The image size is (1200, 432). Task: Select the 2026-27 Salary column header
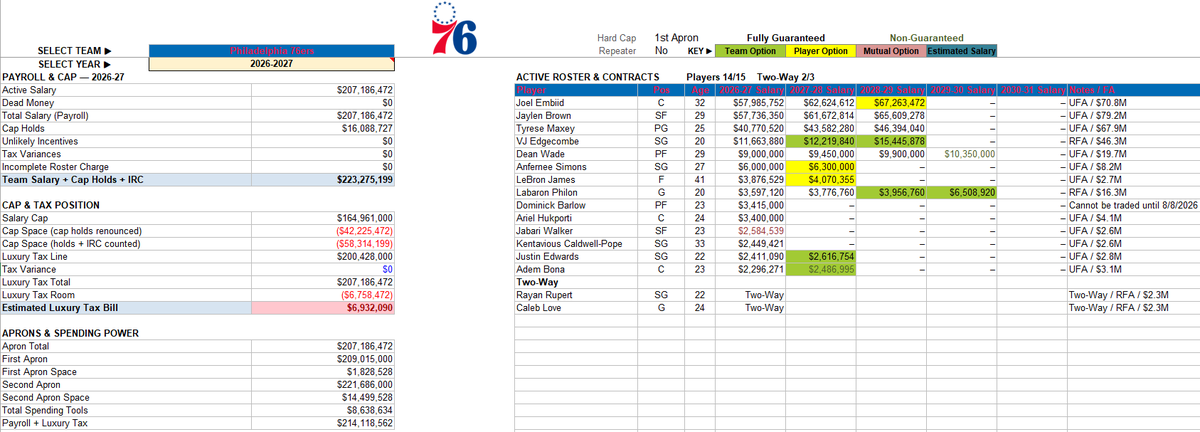pyautogui.click(x=751, y=91)
